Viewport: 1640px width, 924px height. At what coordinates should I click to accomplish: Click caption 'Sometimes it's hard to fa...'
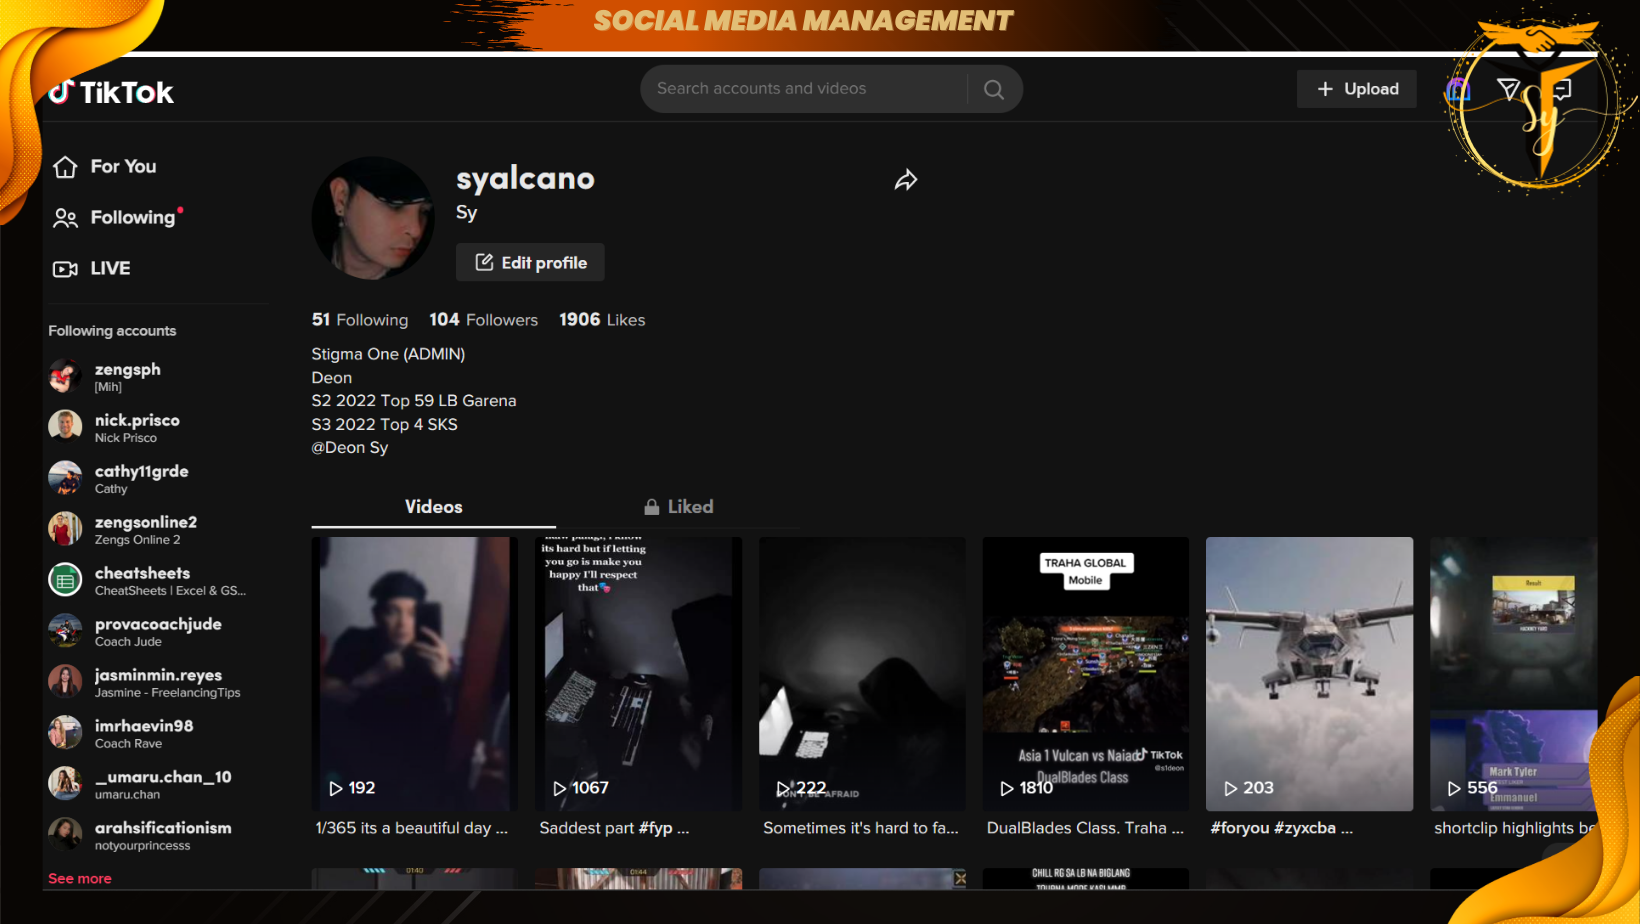[861, 828]
